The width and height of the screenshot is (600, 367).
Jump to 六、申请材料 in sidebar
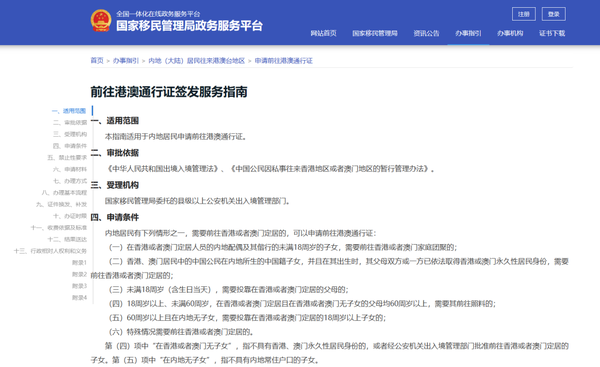[70, 169]
